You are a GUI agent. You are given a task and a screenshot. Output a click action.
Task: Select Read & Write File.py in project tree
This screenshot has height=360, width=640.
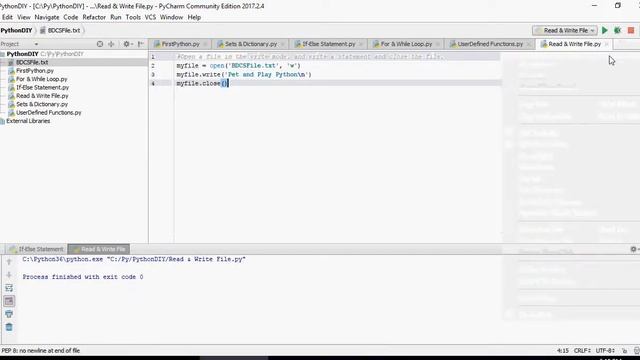[x=42, y=96]
